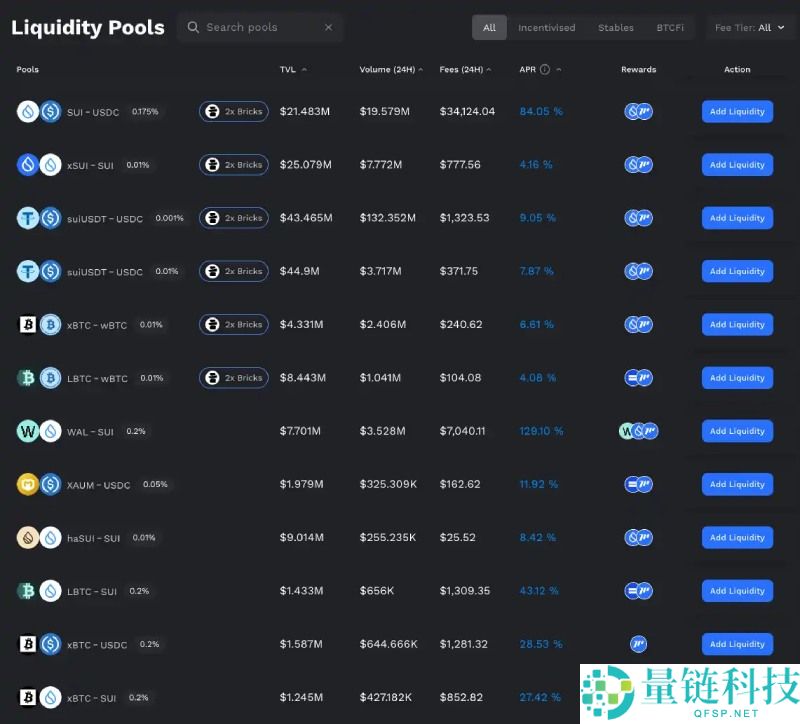Click the rewards icons on WAL-SUI row
This screenshot has width=800, height=724.
(x=638, y=431)
